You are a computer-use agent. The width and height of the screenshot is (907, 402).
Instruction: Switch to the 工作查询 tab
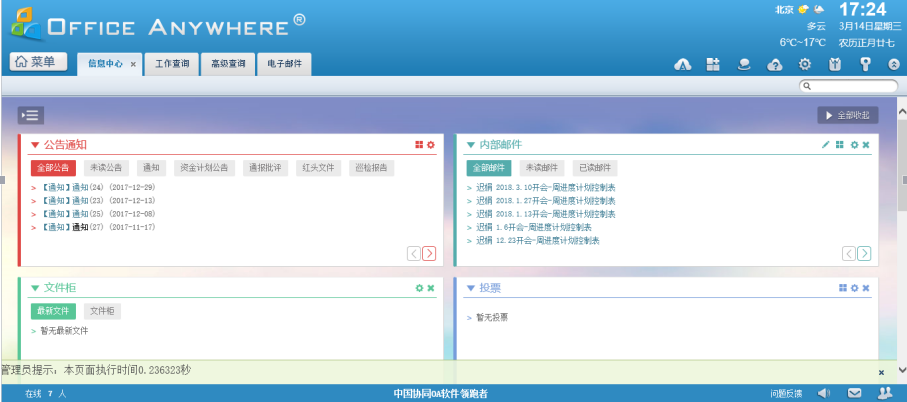pyautogui.click(x=172, y=64)
